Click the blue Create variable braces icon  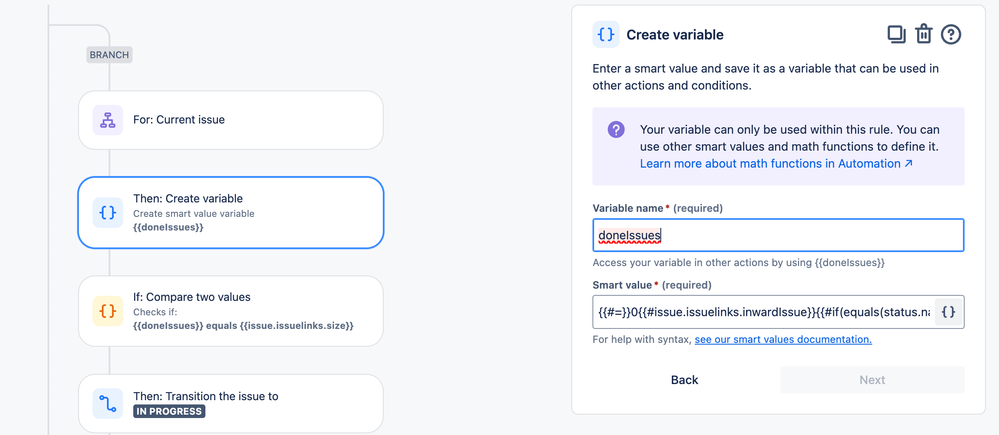tap(108, 212)
